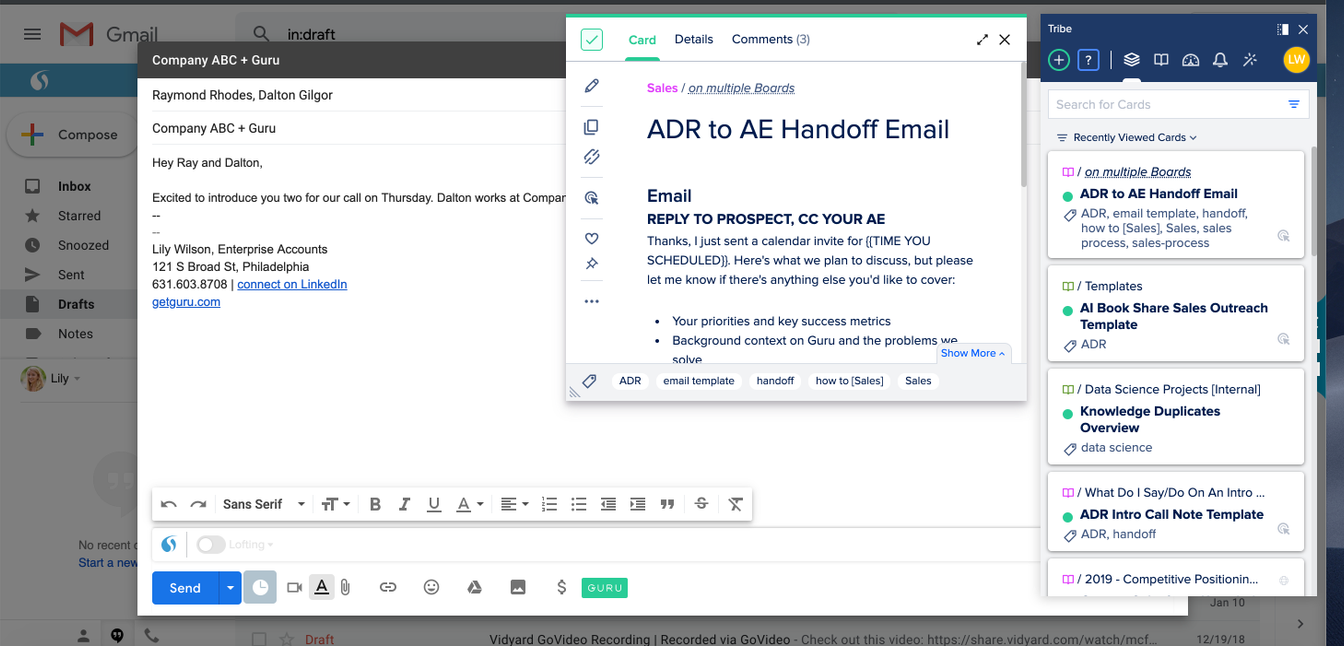
Task: Star the Draft email in the list
Action: [287, 639]
